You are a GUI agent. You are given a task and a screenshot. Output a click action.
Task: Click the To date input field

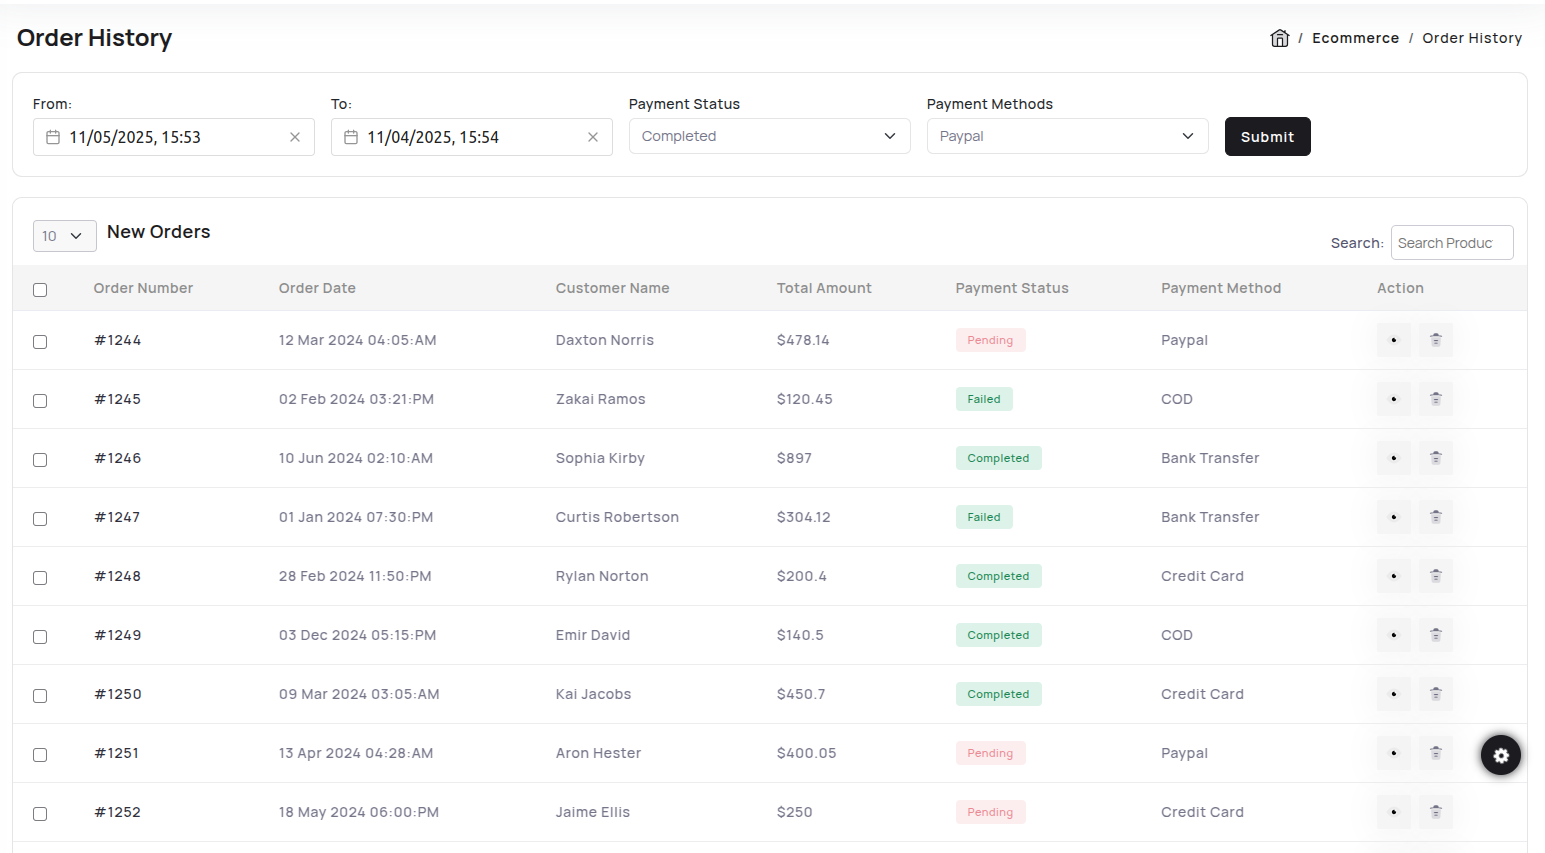(472, 137)
